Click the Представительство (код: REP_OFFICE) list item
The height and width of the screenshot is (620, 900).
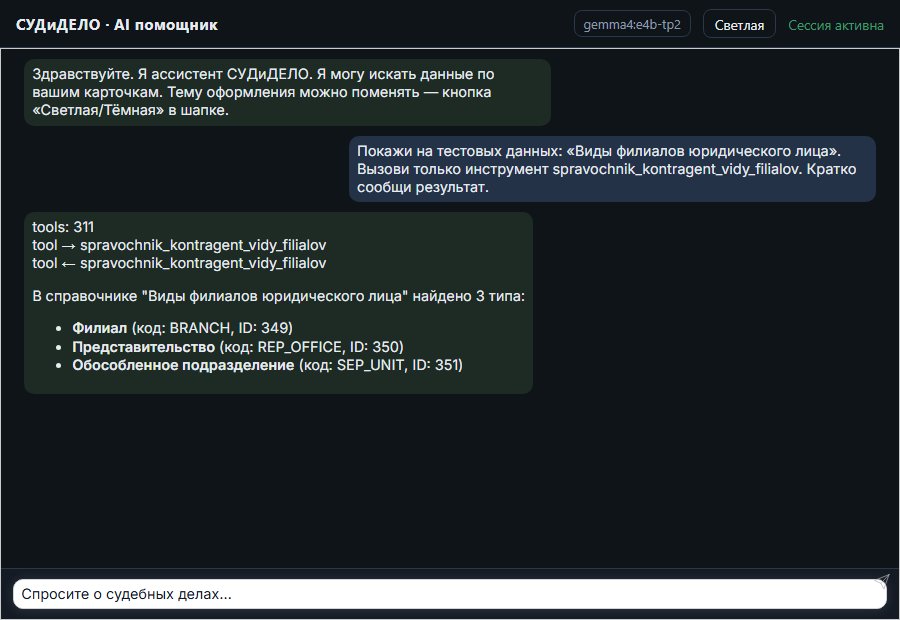[238, 347]
